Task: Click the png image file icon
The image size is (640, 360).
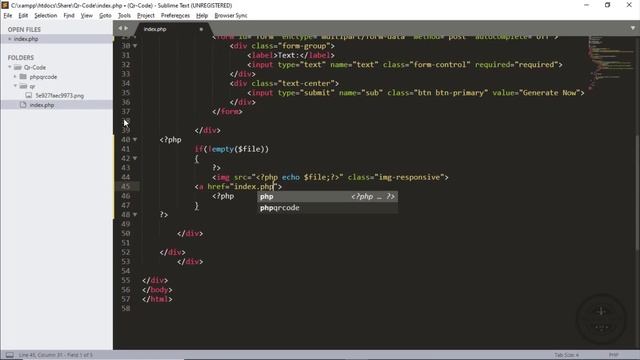Action: pyautogui.click(x=29, y=95)
